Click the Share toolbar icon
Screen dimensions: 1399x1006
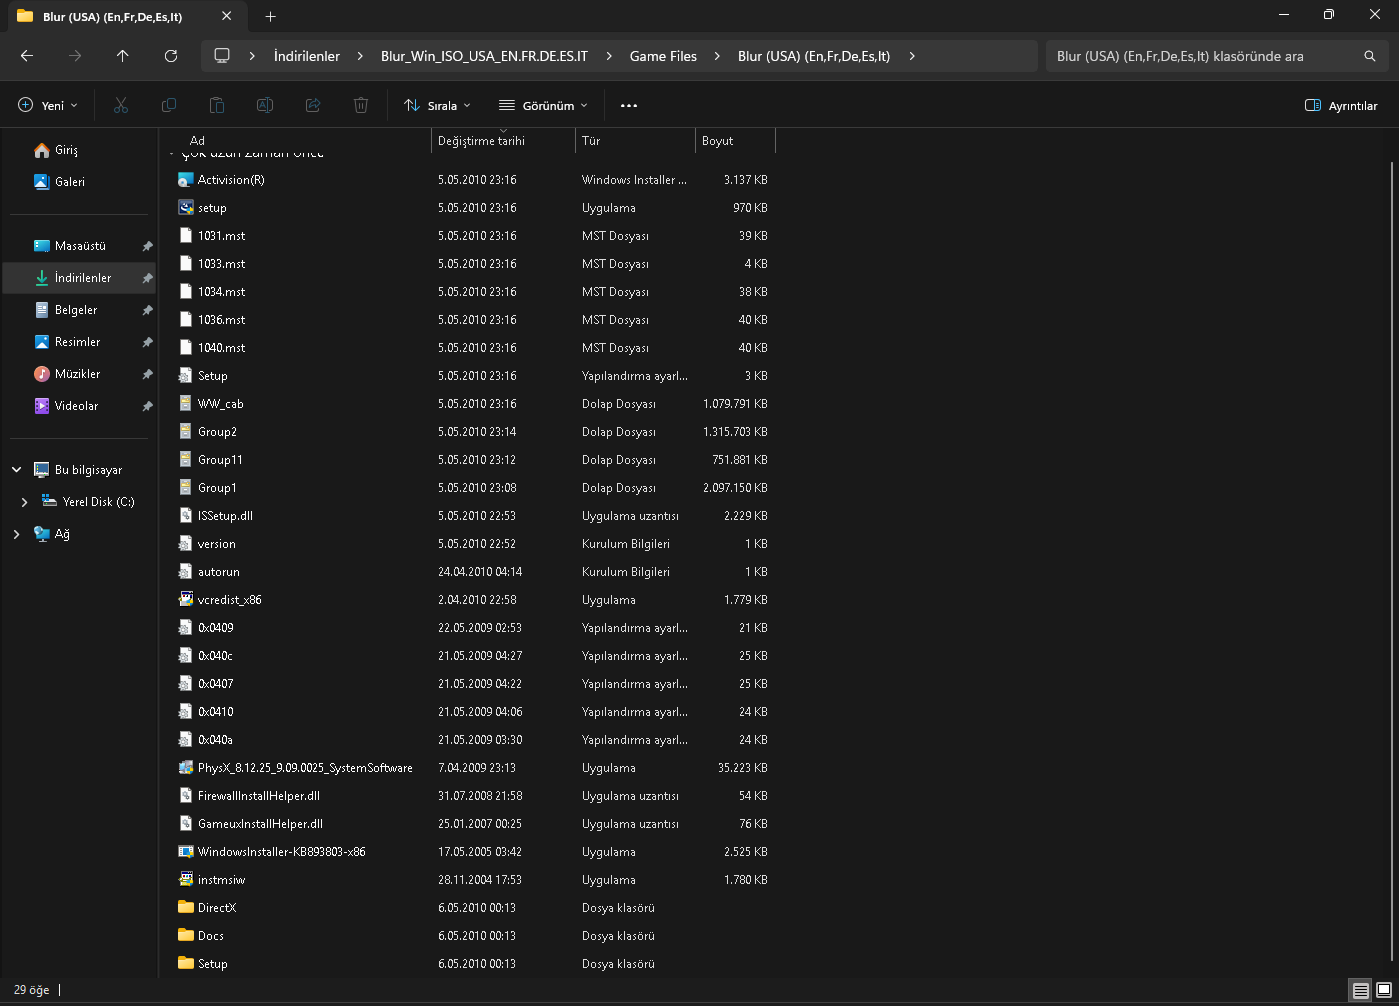coord(313,105)
